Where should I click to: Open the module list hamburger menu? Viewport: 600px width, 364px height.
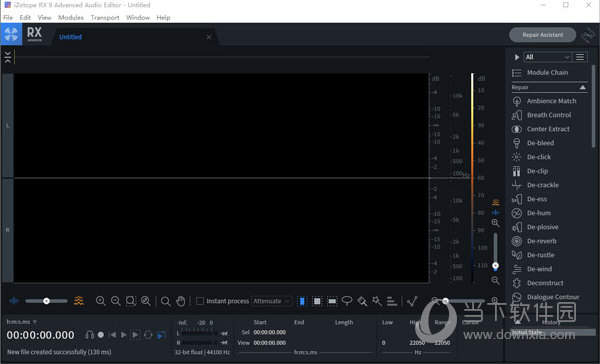coord(580,57)
